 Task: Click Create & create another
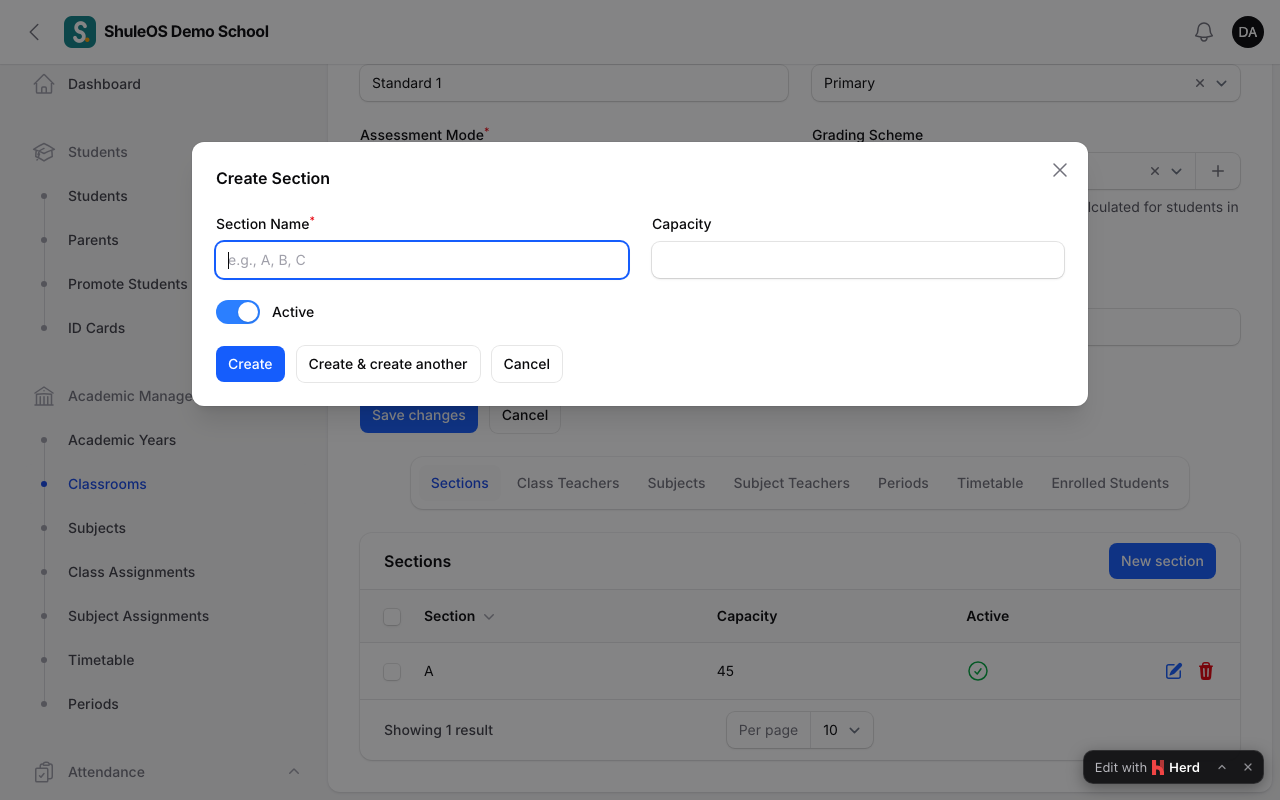click(388, 364)
